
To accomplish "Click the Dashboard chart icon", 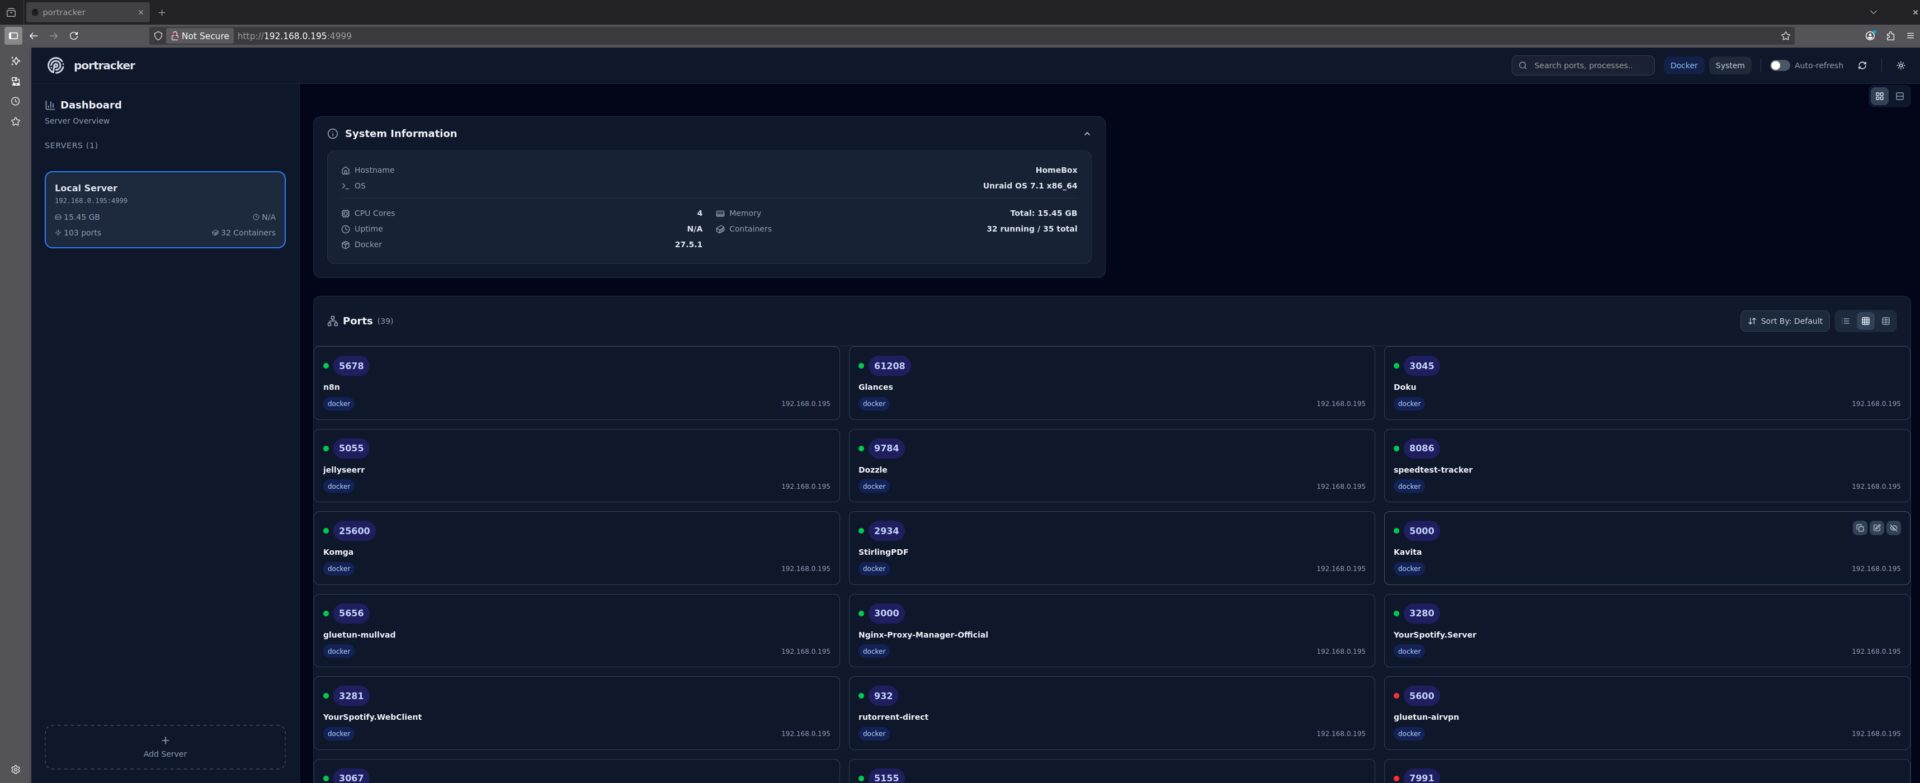I will pyautogui.click(x=50, y=105).
